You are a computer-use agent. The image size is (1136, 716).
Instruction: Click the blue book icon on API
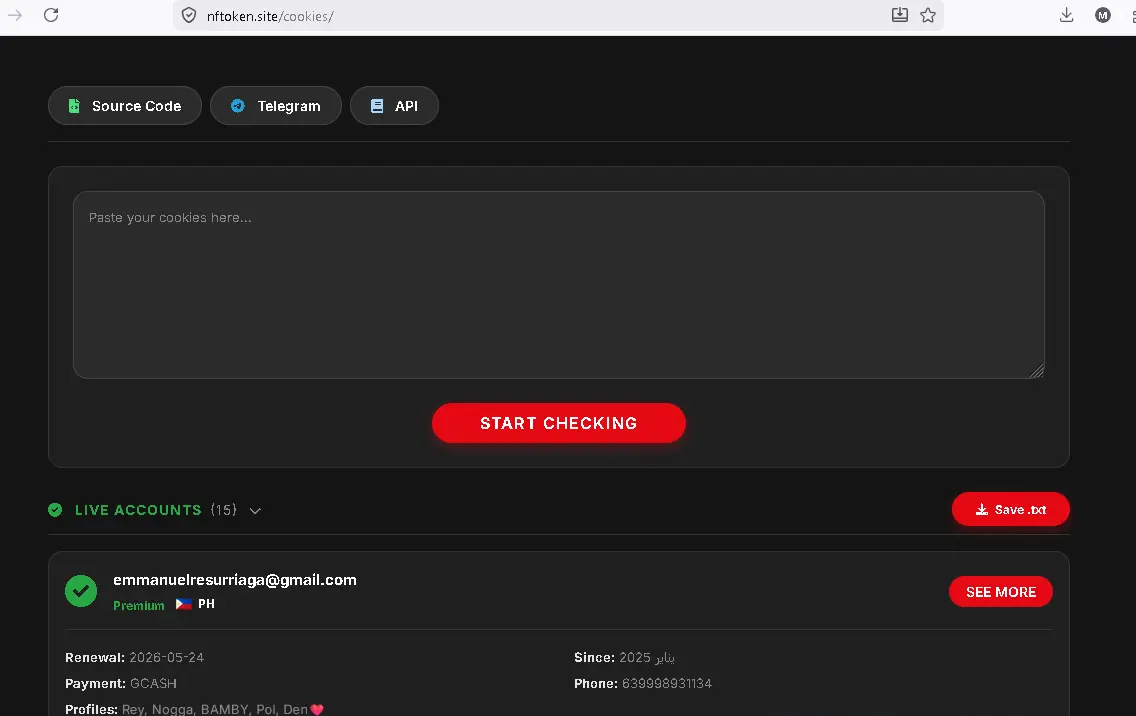tap(377, 106)
